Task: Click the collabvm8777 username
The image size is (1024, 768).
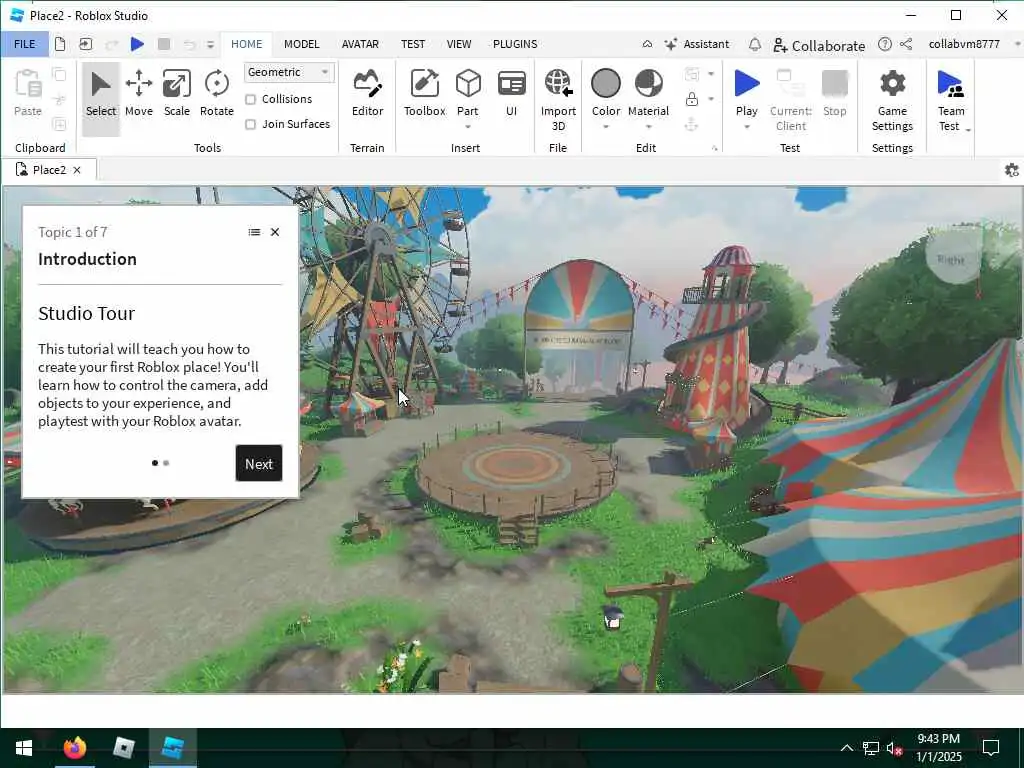Action: click(x=964, y=44)
